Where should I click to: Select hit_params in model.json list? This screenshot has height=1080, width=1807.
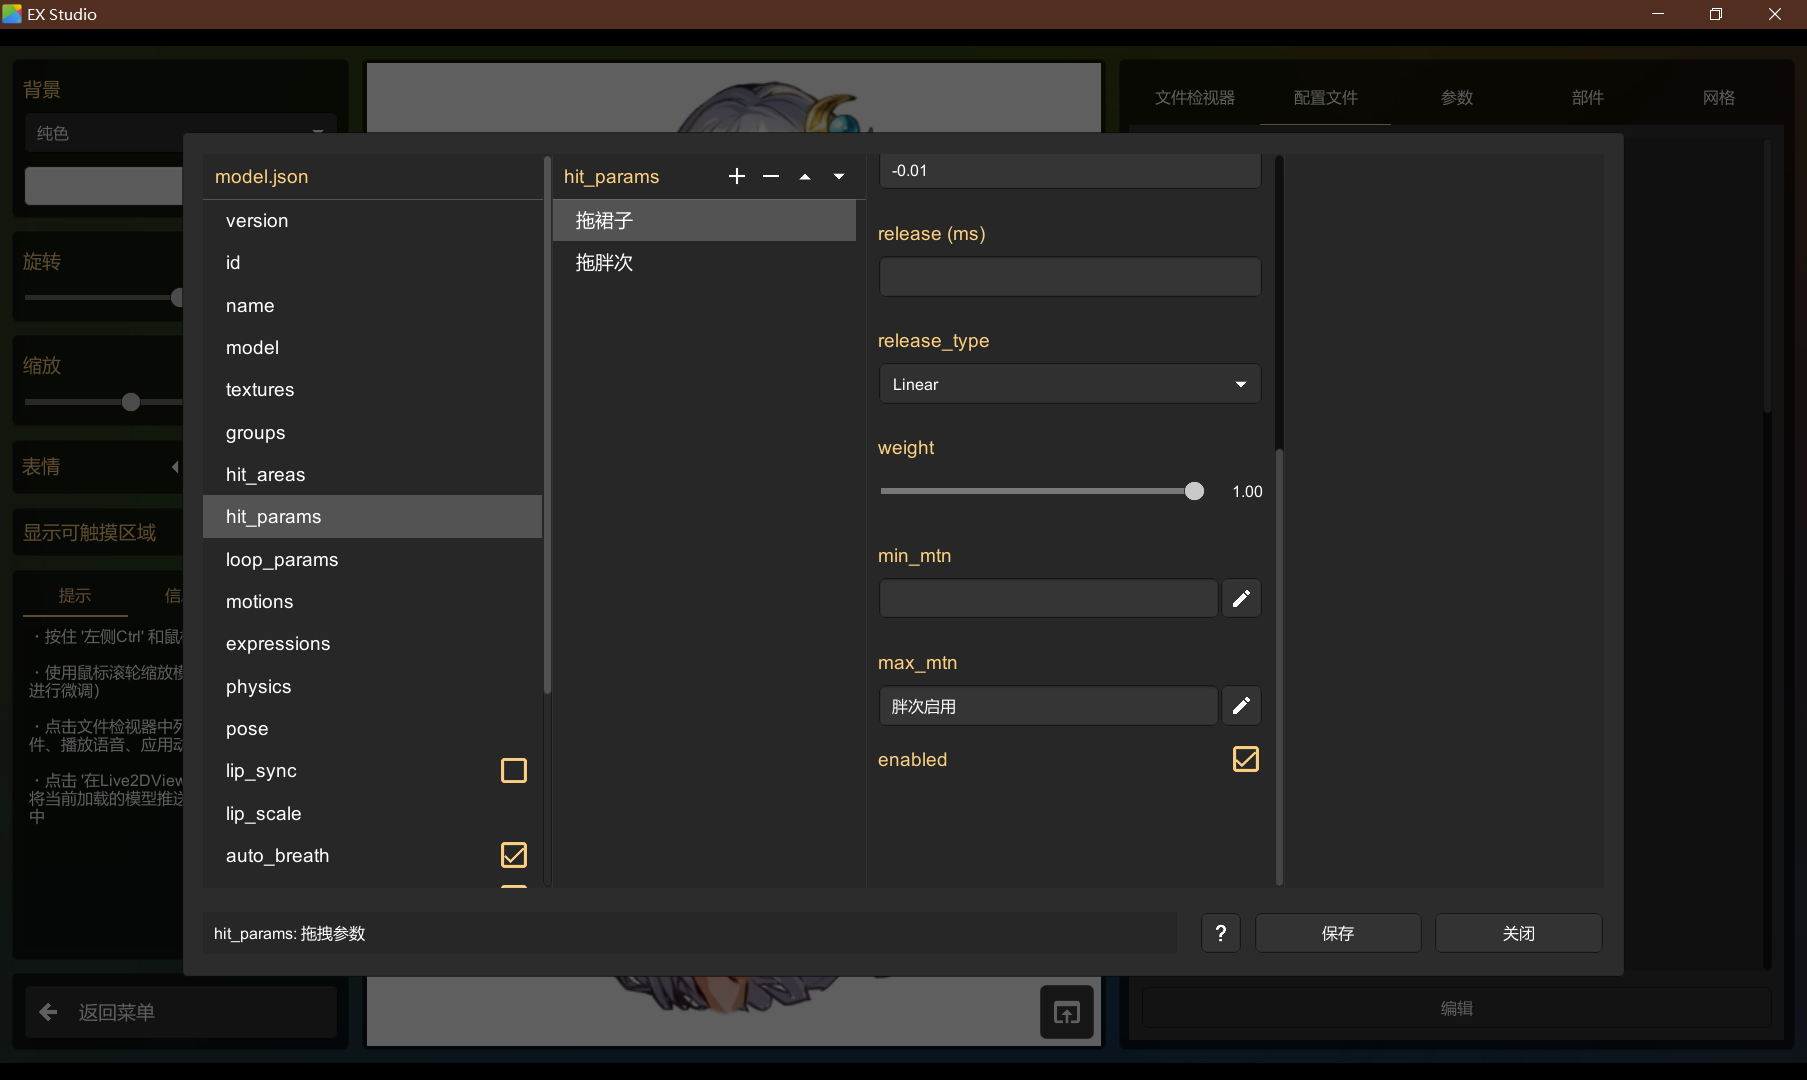(372, 516)
